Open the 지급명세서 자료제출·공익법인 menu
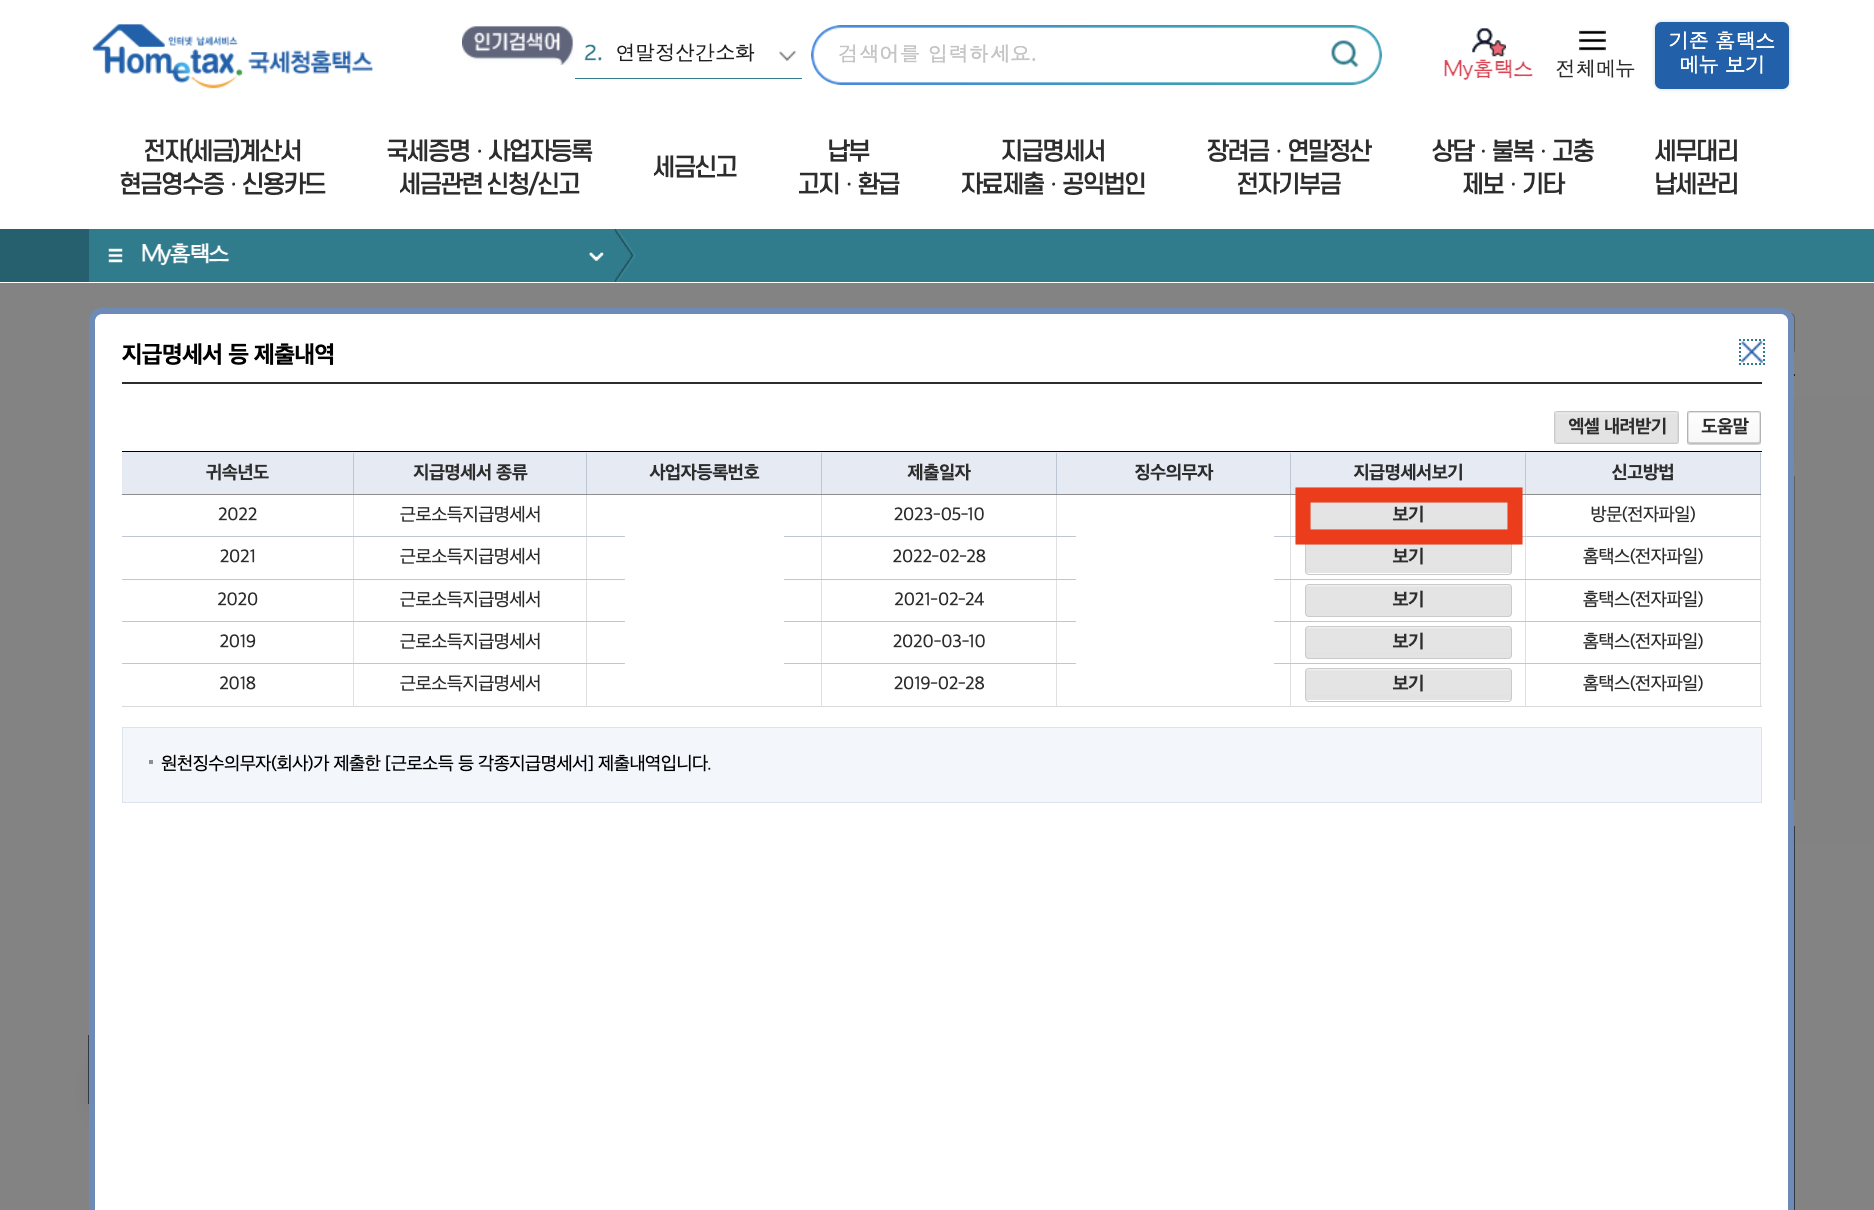The height and width of the screenshot is (1210, 1874). (1053, 168)
